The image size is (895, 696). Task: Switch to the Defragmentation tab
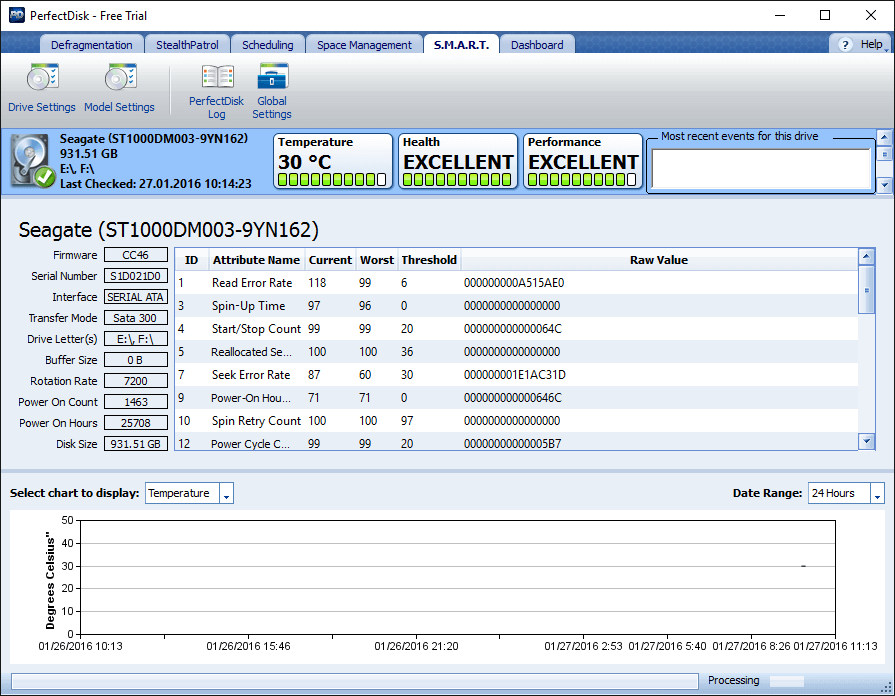(x=91, y=45)
